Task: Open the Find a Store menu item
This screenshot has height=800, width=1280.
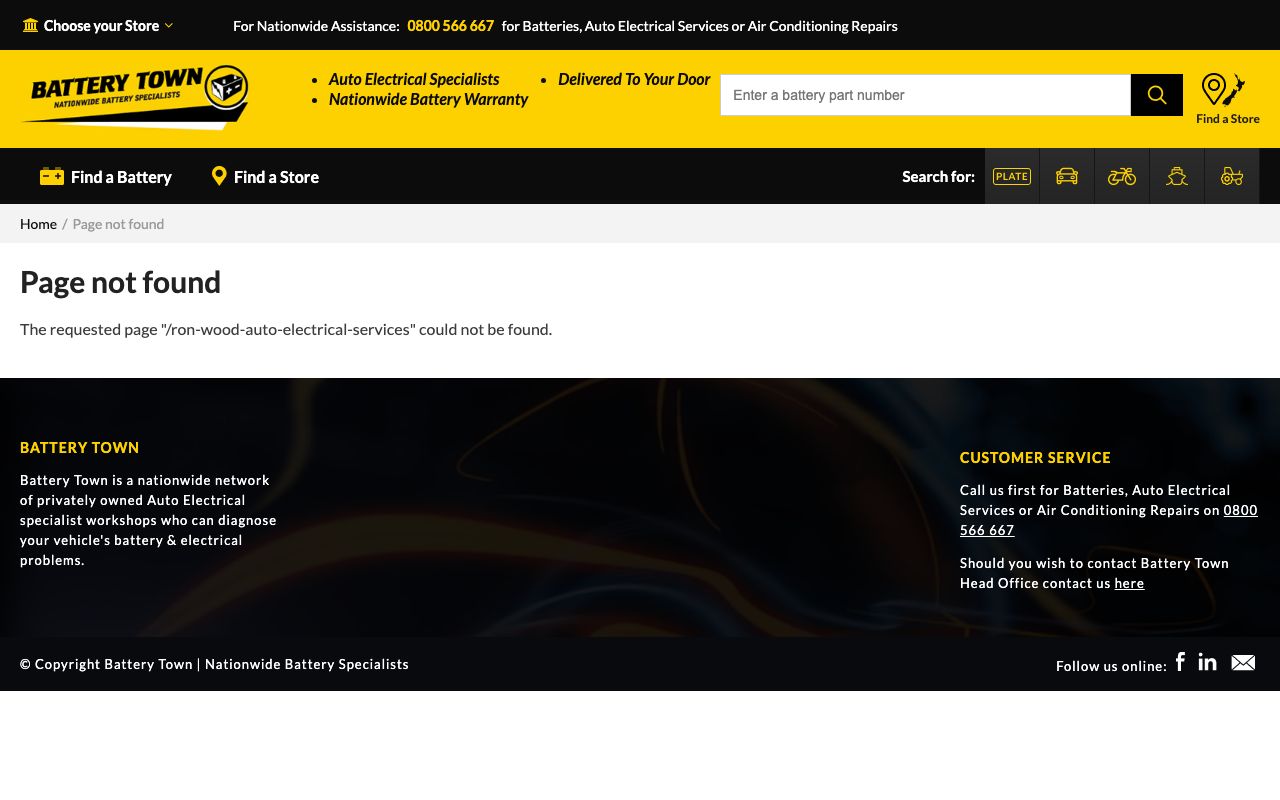Action: [x=265, y=177]
